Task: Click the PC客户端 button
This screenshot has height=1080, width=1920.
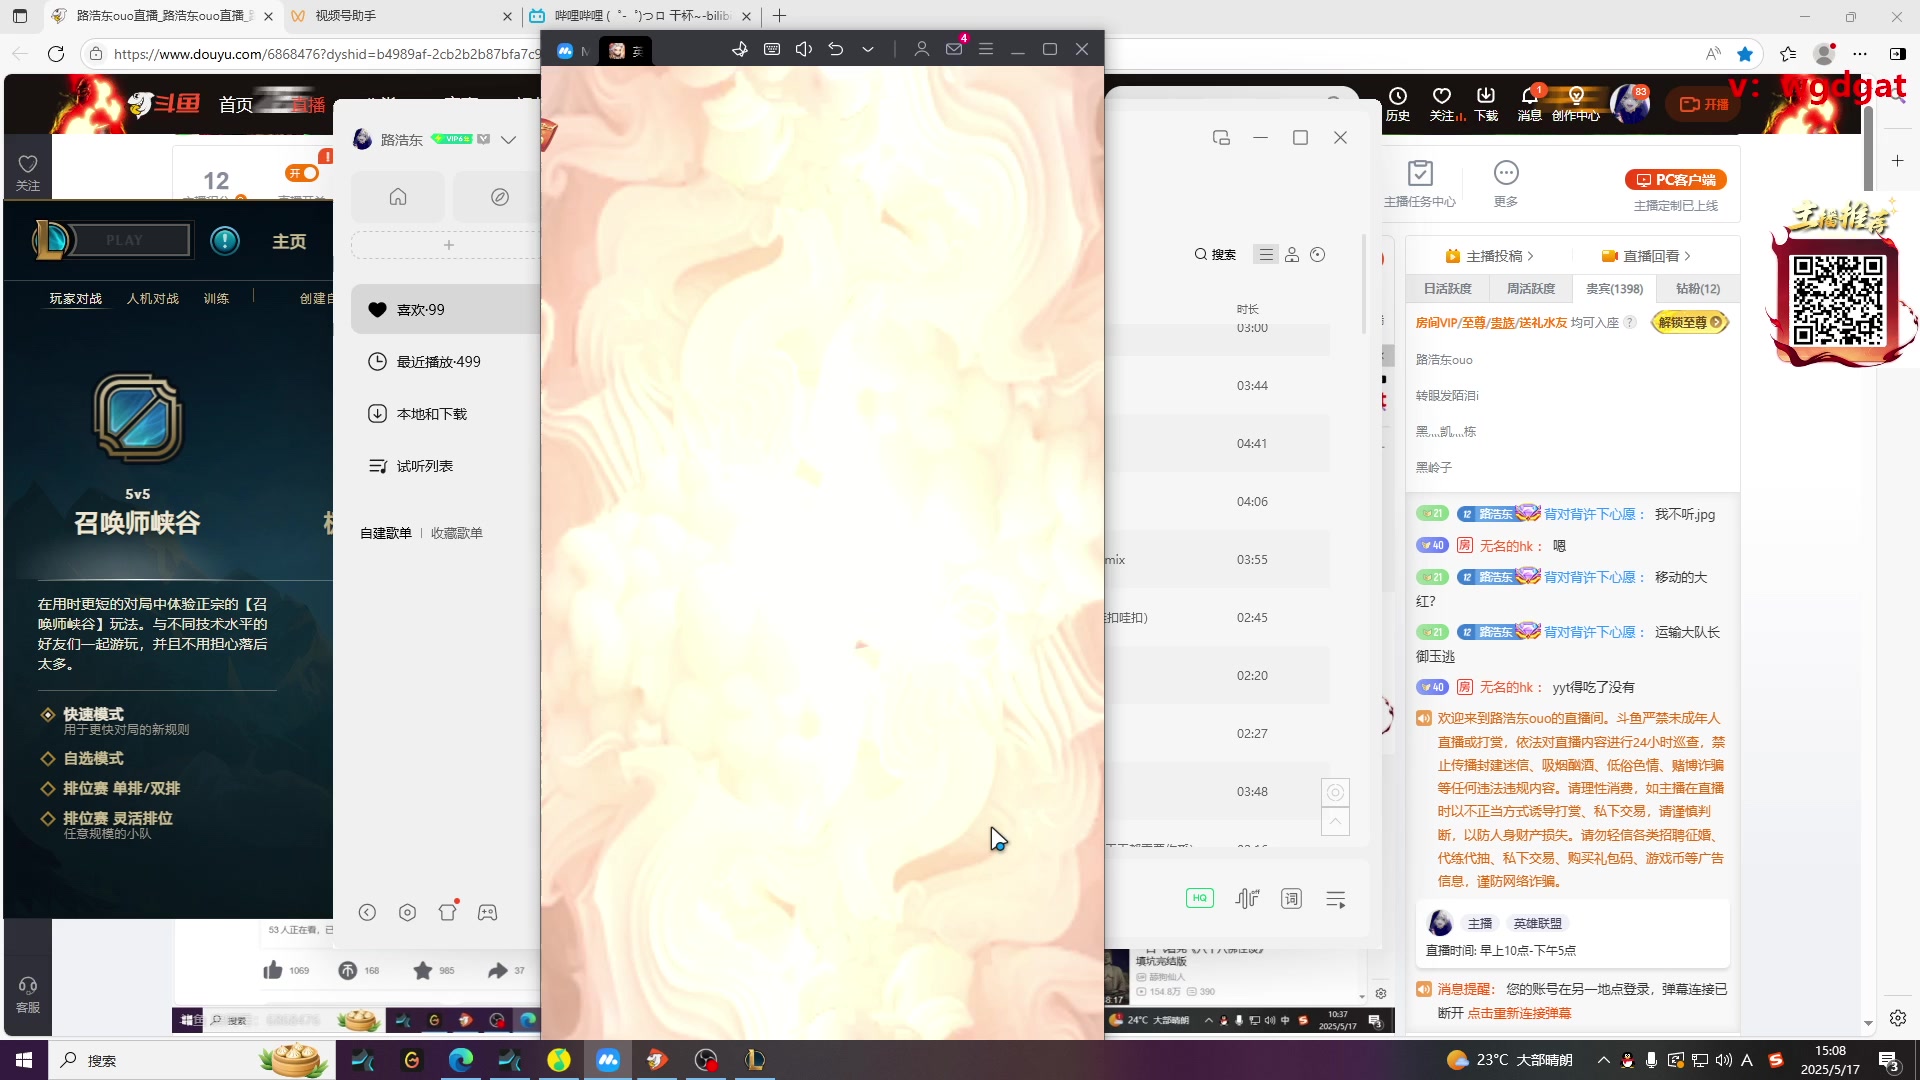Action: 1676,180
